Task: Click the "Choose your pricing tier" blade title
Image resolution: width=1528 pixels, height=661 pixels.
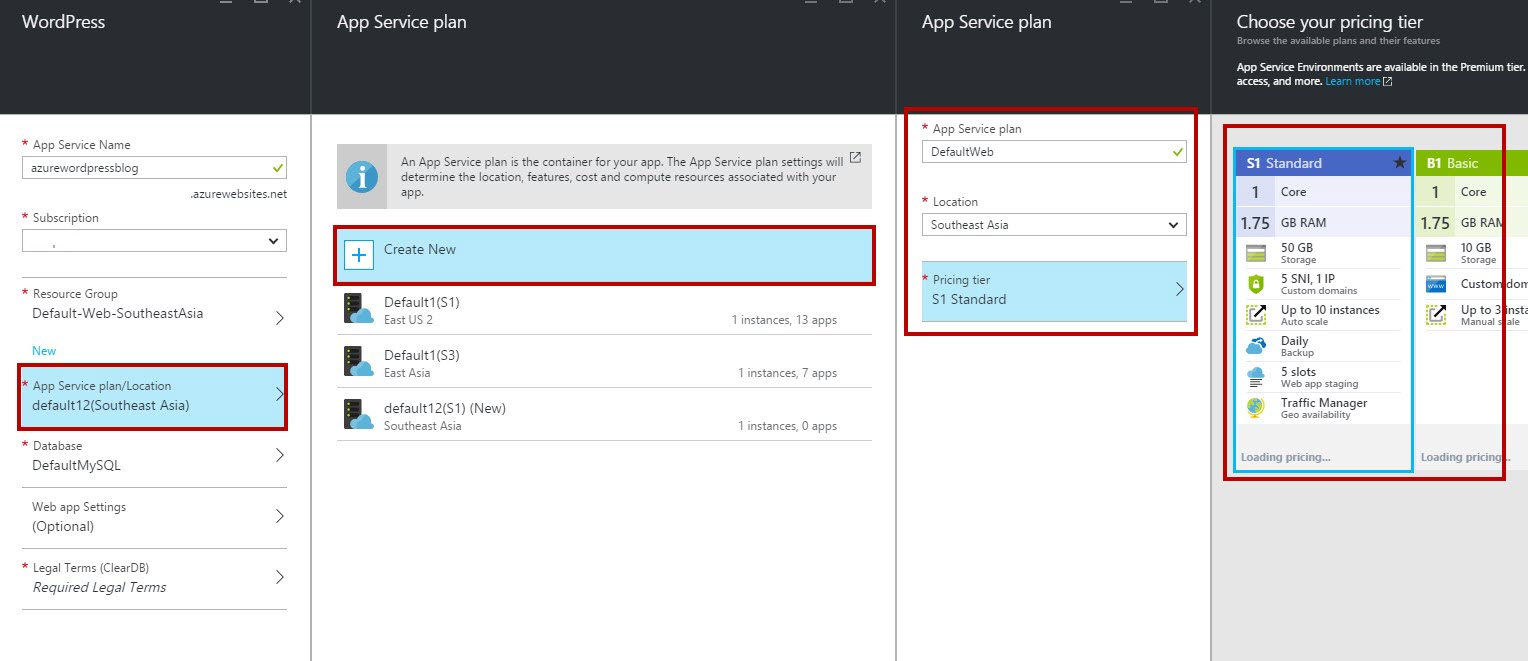Action: pyautogui.click(x=1329, y=22)
